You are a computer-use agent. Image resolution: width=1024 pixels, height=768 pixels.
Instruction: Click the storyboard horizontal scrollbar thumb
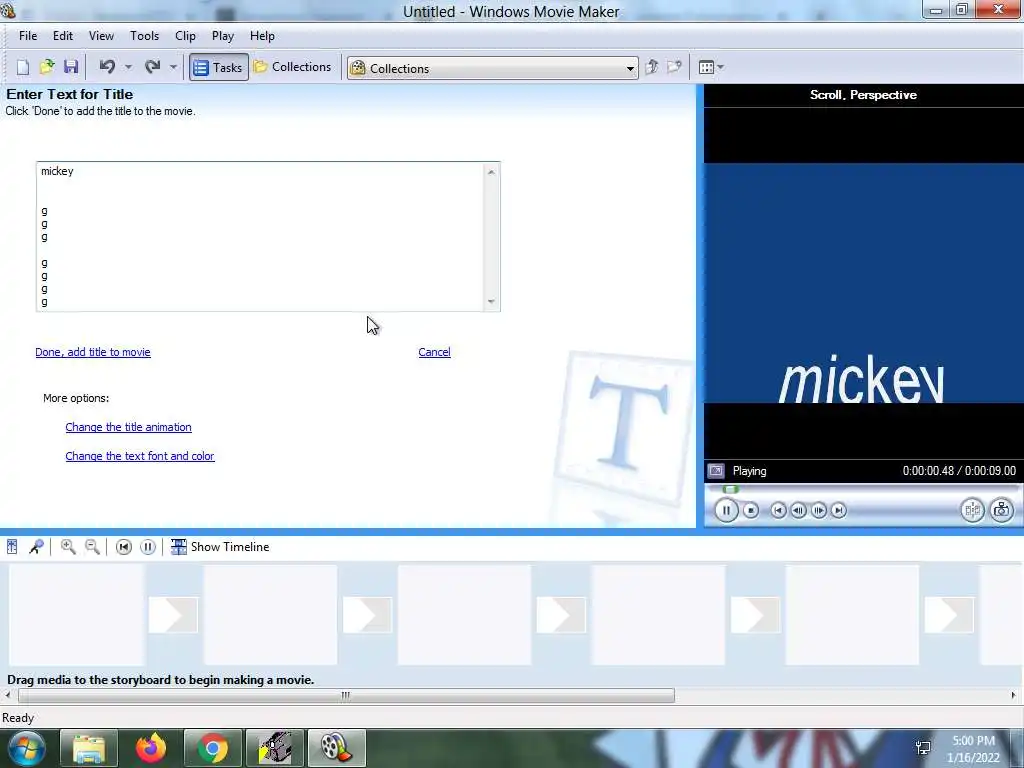pyautogui.click(x=346, y=696)
